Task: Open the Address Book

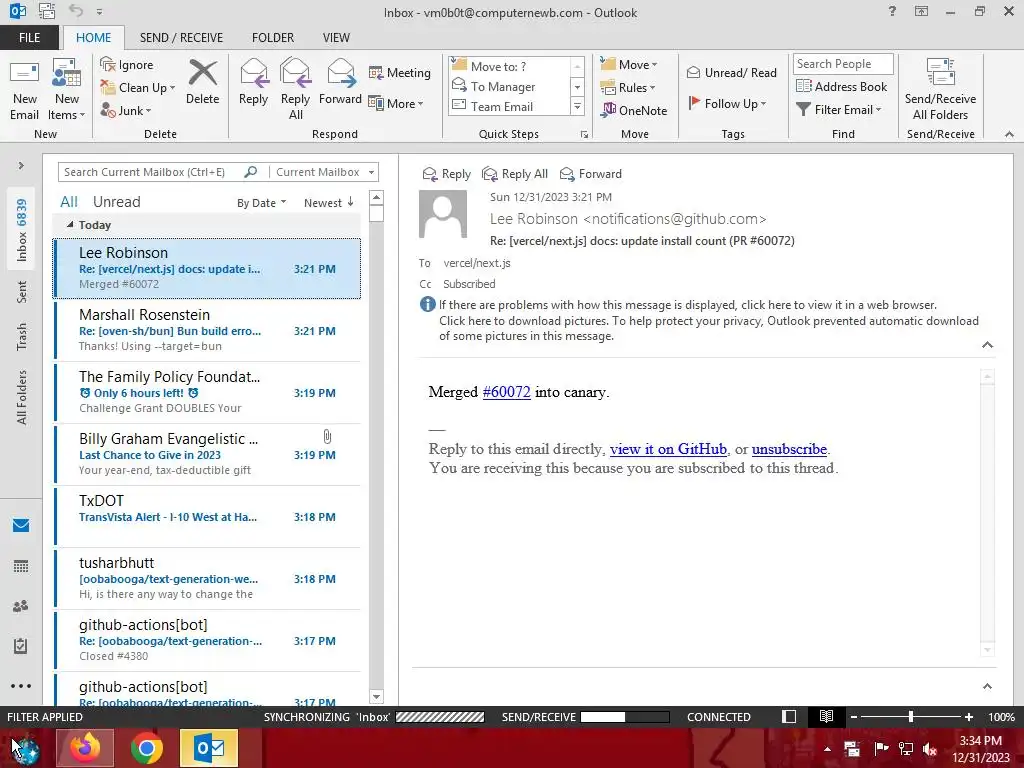Action: (x=842, y=86)
